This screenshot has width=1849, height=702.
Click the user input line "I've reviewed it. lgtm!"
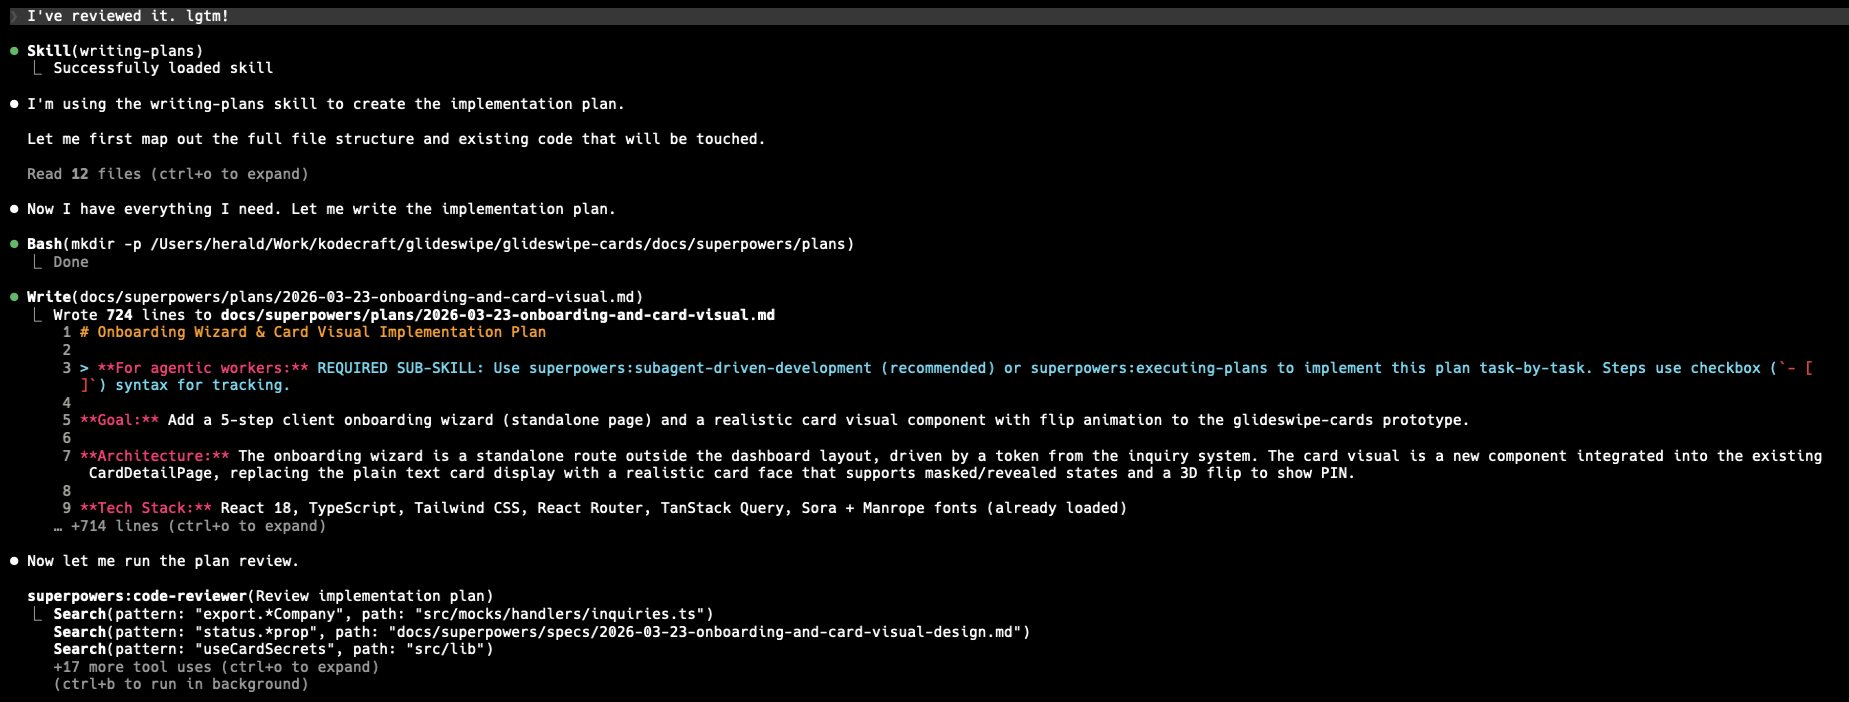pos(128,16)
